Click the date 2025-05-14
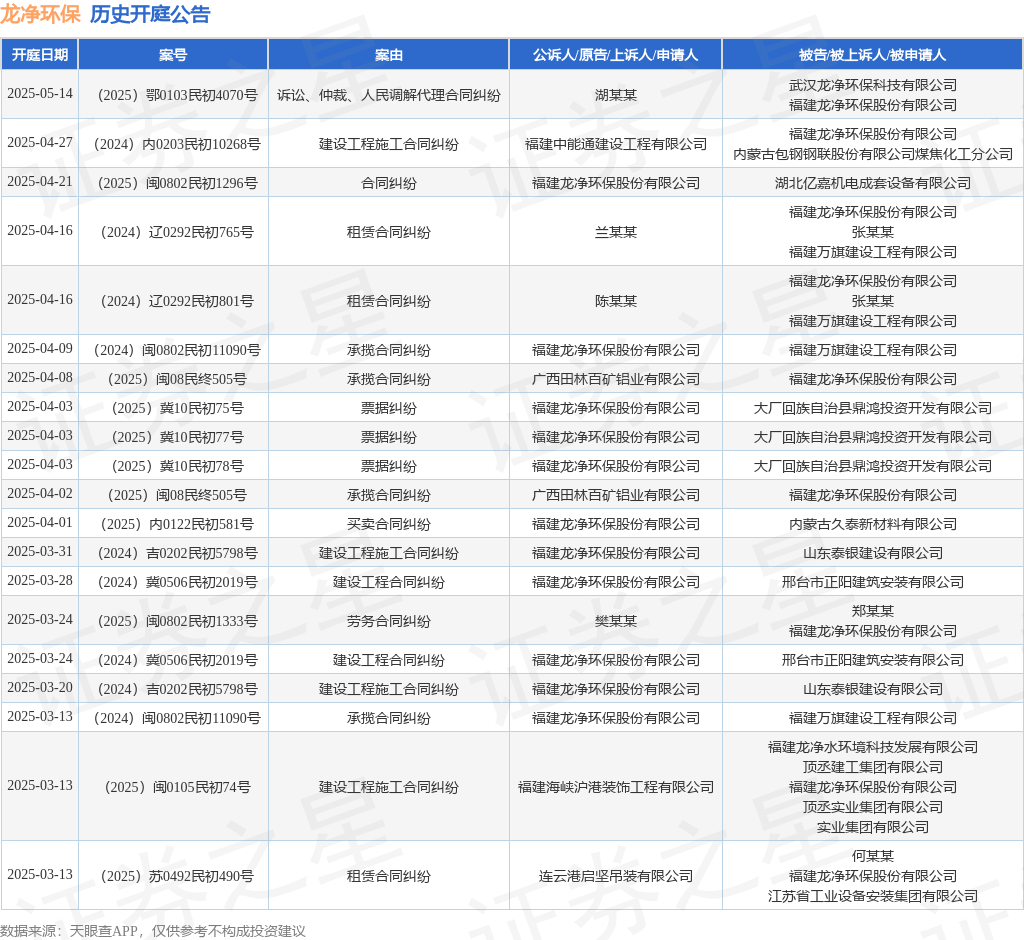Screen dimensions: 1024x940 point(40,94)
